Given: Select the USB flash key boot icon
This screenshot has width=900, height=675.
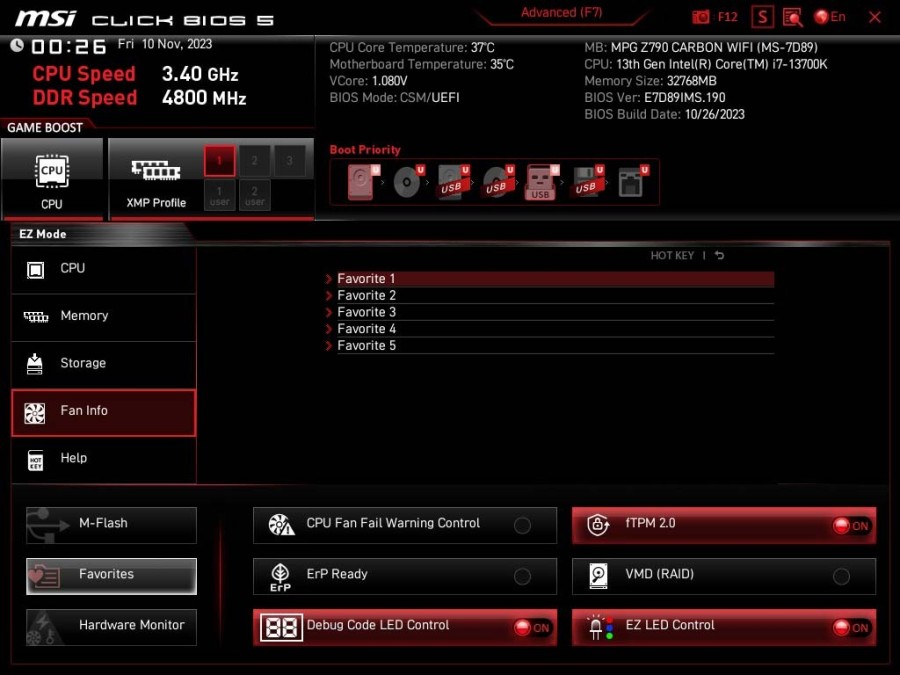Looking at the screenshot, I should (x=541, y=182).
